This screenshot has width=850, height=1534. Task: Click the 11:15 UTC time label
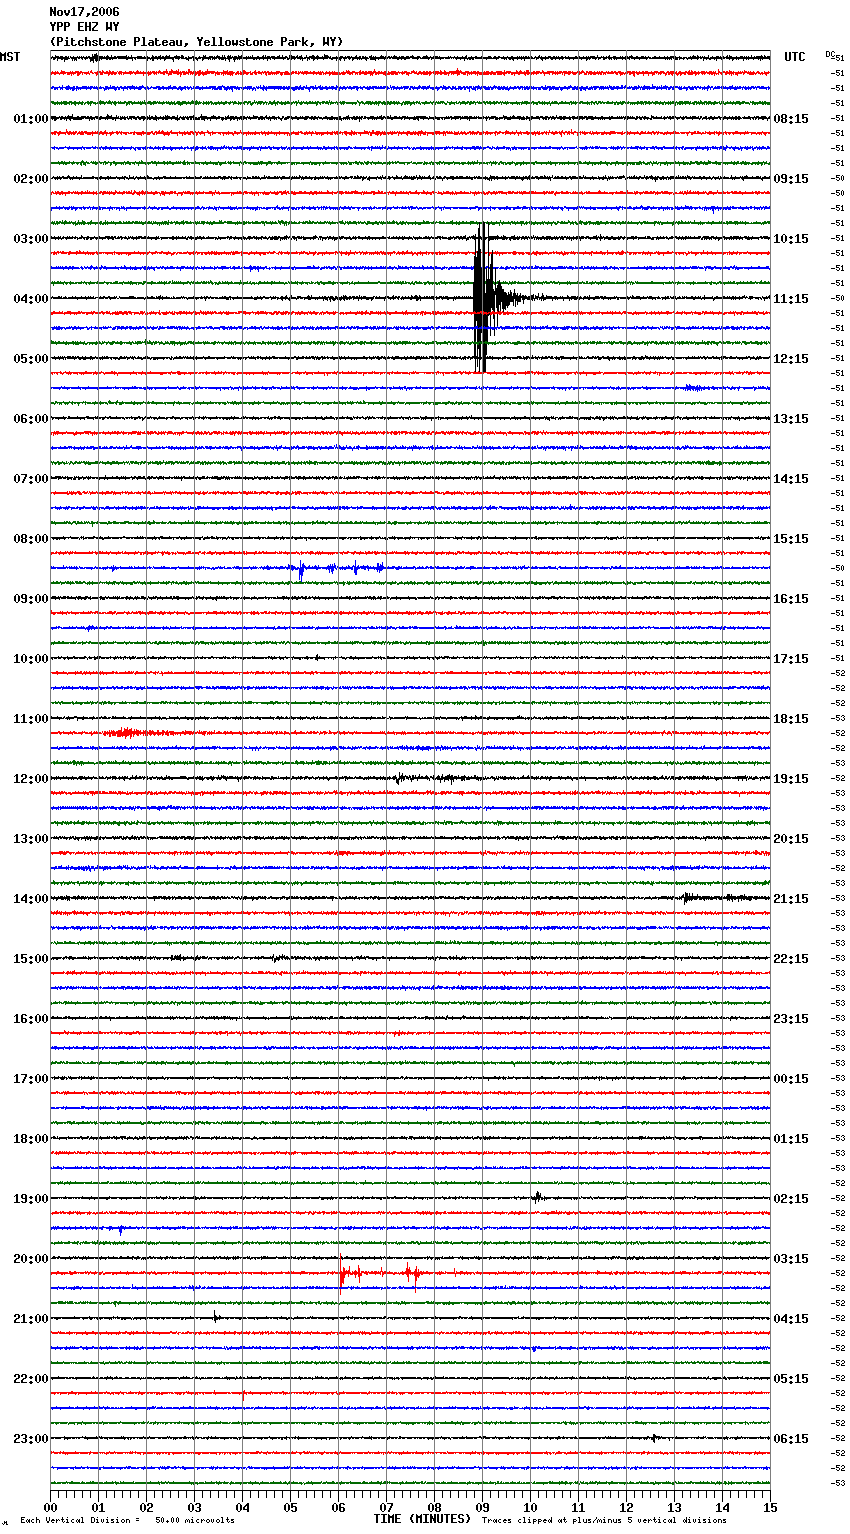pyautogui.click(x=791, y=299)
